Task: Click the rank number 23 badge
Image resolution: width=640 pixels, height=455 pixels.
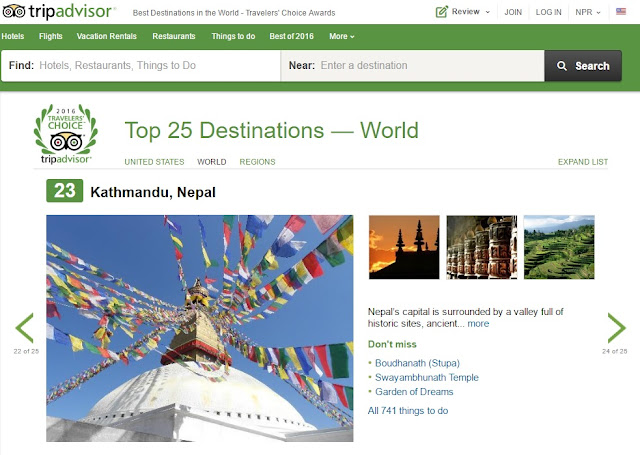Action: [x=64, y=191]
